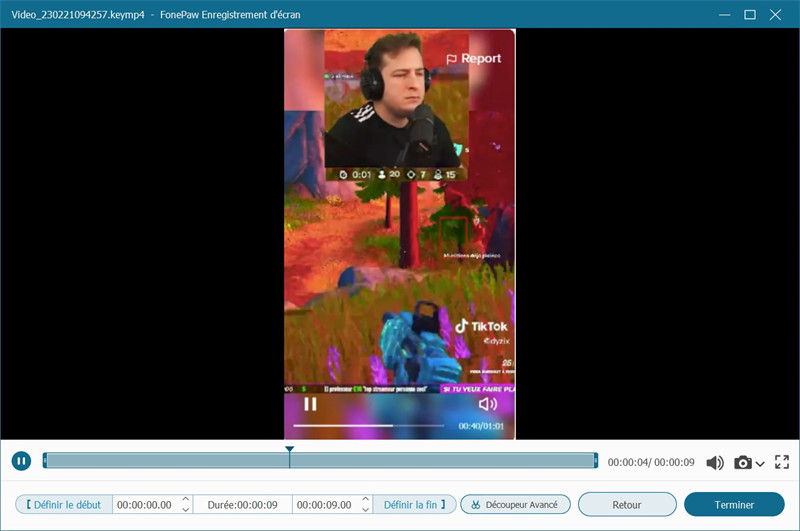The height and width of the screenshot is (531, 800).
Task: Click the Définir la fin button
Action: point(414,504)
